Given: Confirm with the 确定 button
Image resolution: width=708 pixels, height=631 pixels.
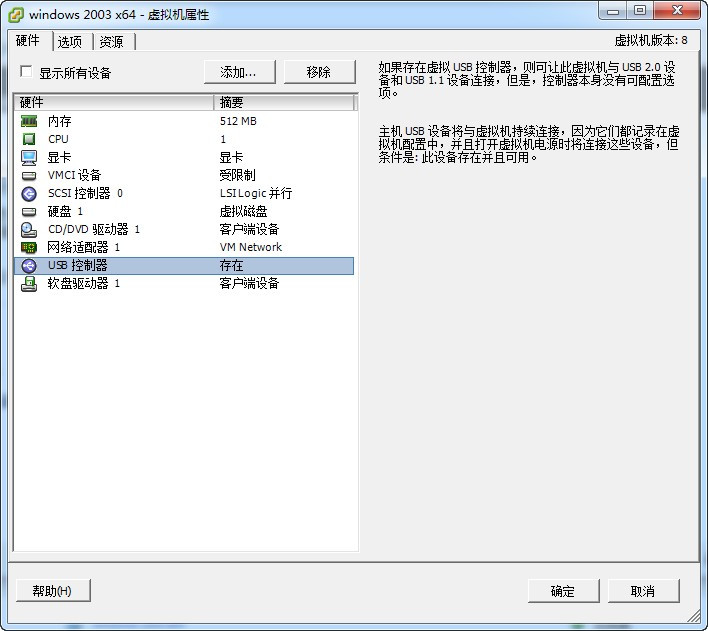Looking at the screenshot, I should (x=563, y=591).
